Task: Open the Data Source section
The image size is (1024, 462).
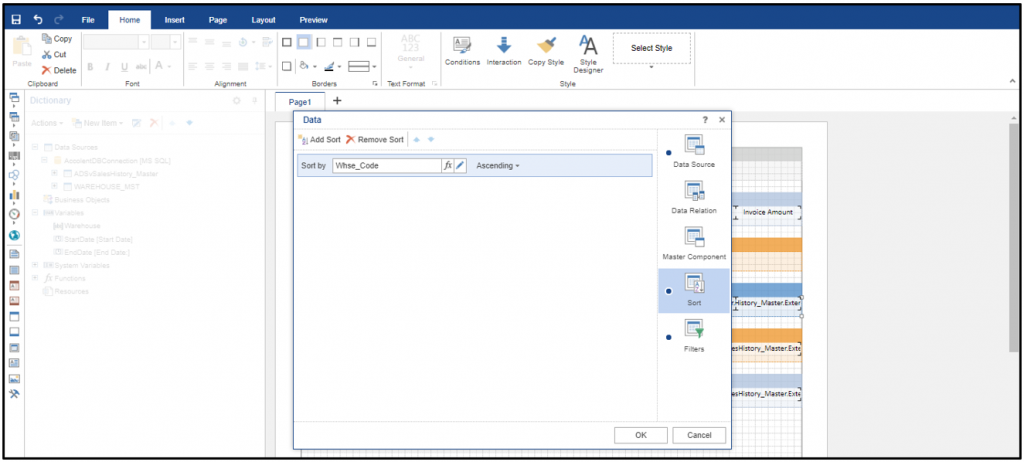Action: tap(694, 152)
